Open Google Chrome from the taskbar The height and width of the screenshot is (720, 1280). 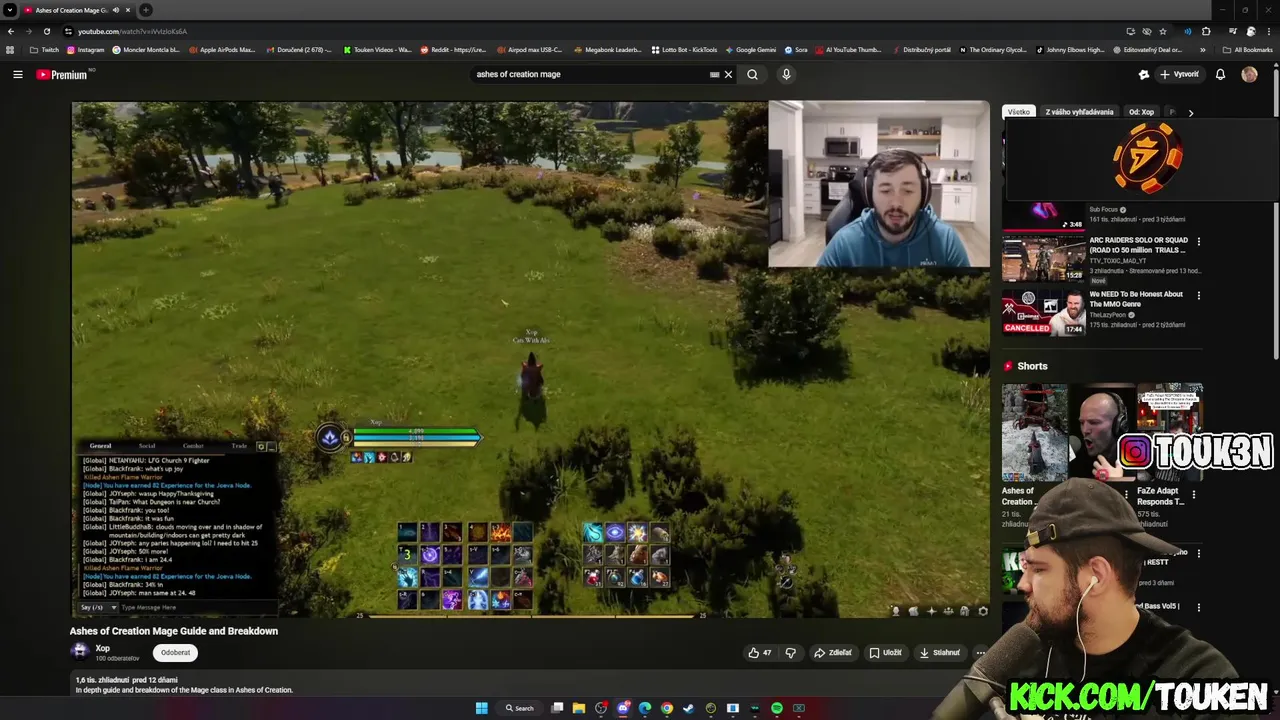coord(666,708)
